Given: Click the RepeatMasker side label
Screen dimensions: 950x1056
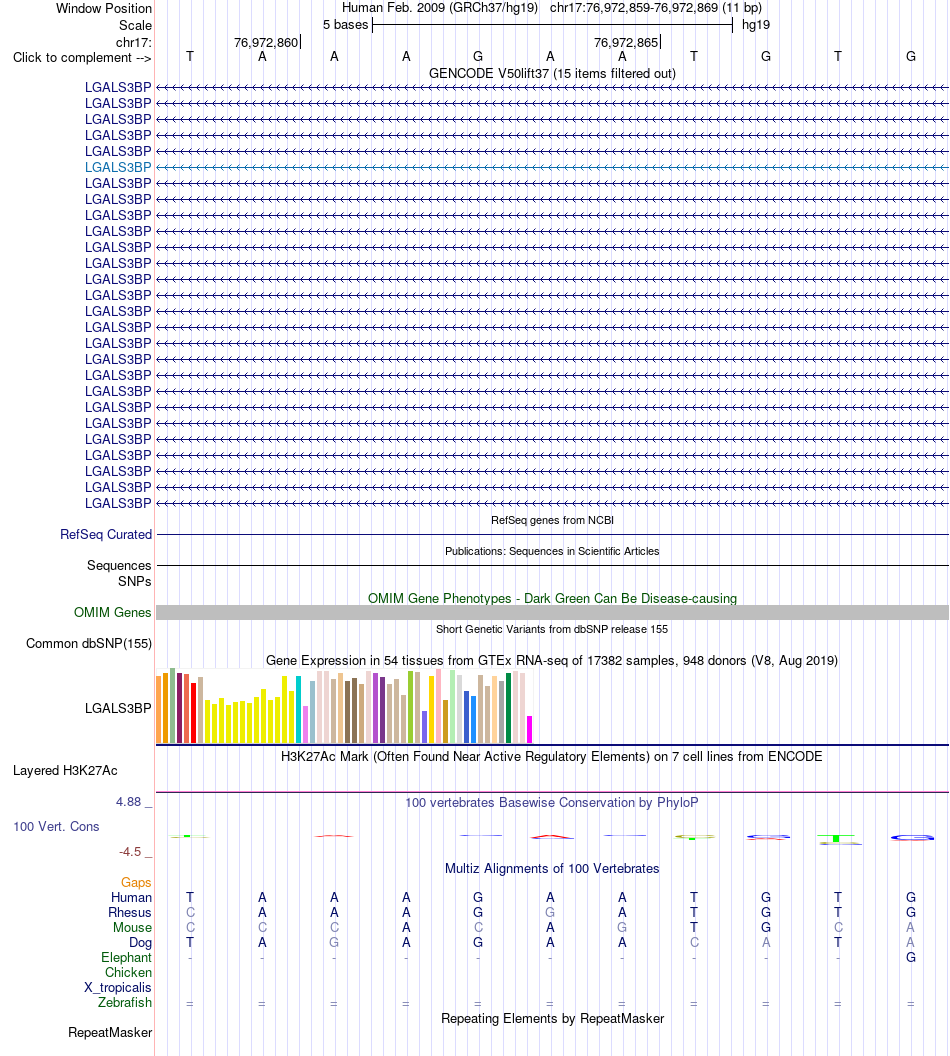Looking at the screenshot, I should (110, 1032).
